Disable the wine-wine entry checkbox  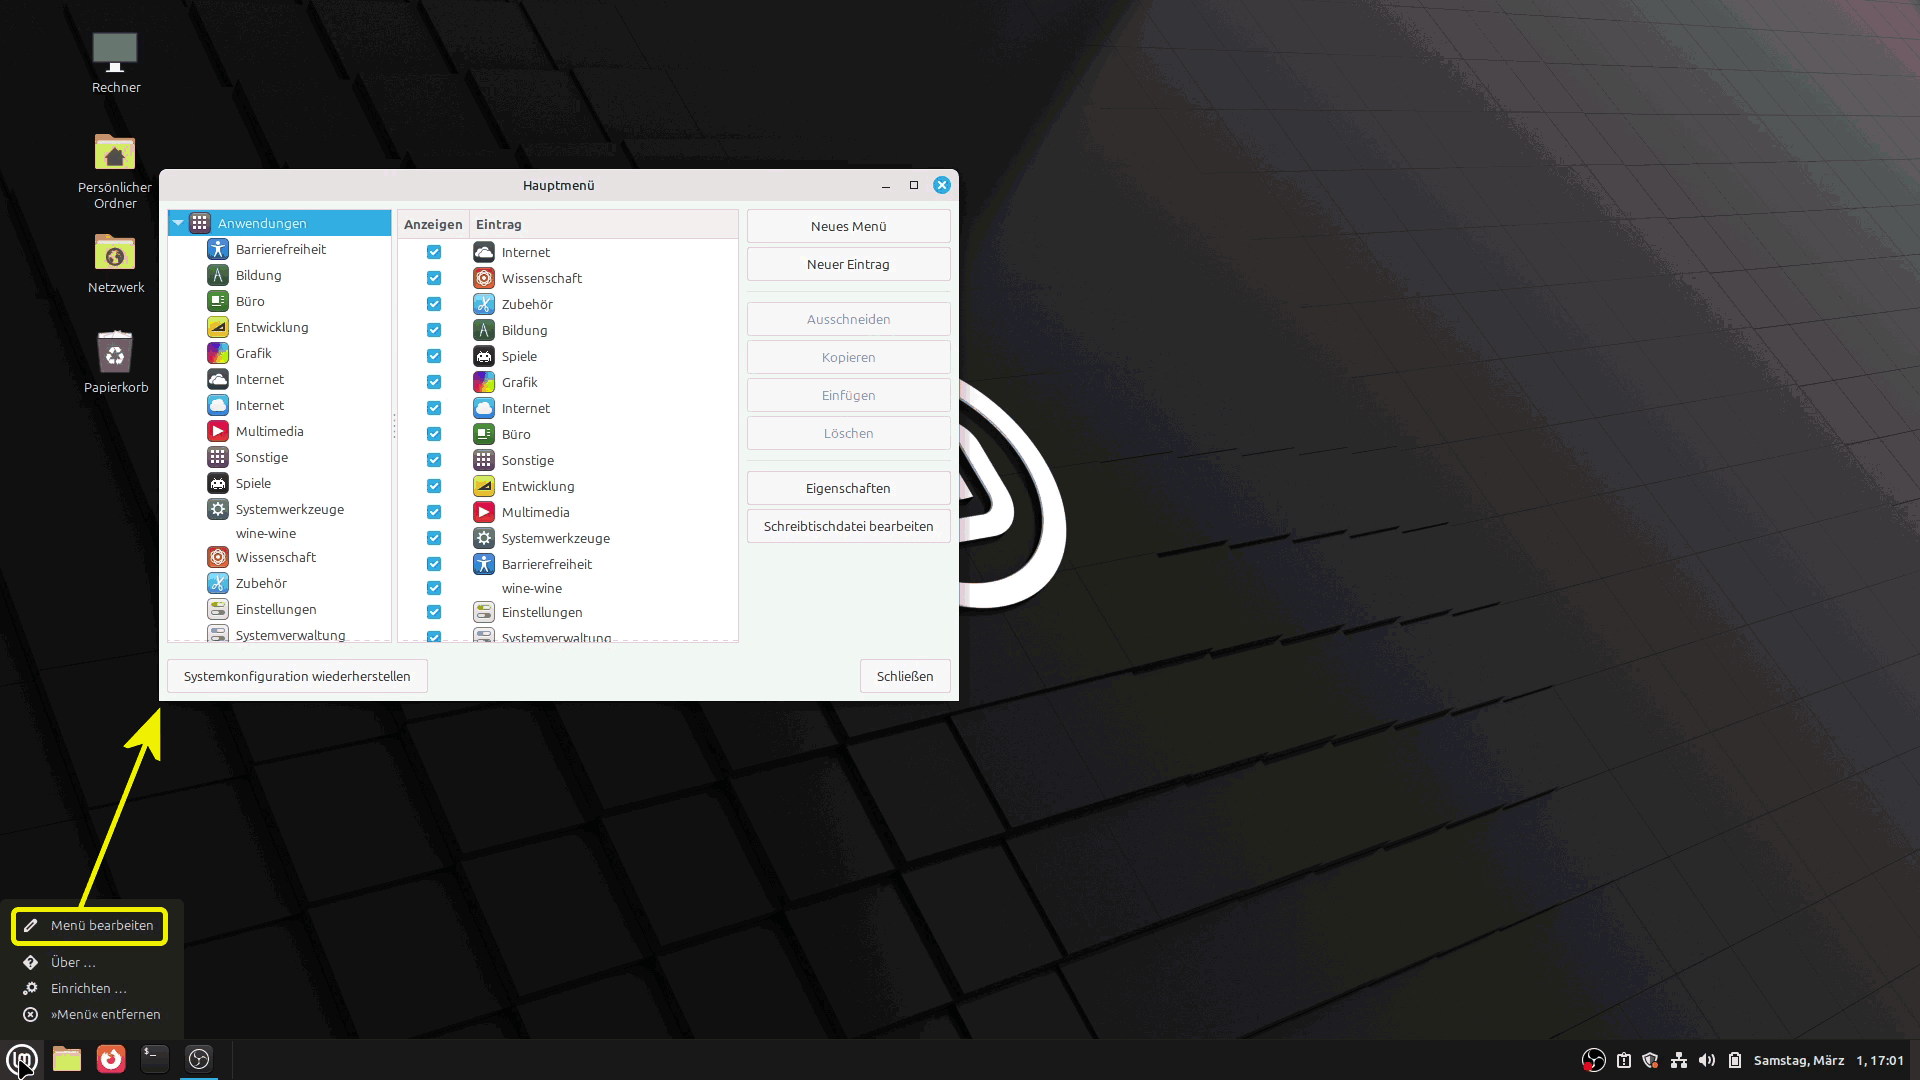(434, 588)
